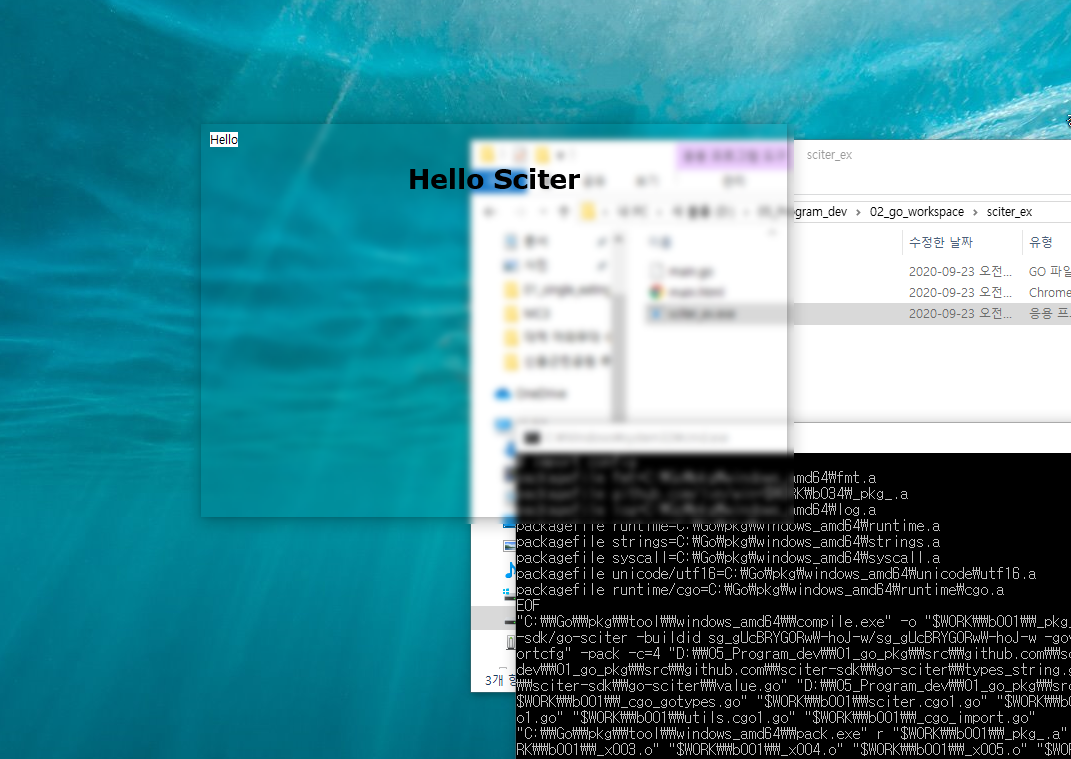The width and height of the screenshot is (1071, 759).
Task: Click the highlighted row's '2020-09-23 오전...' date
Action: tap(960, 314)
